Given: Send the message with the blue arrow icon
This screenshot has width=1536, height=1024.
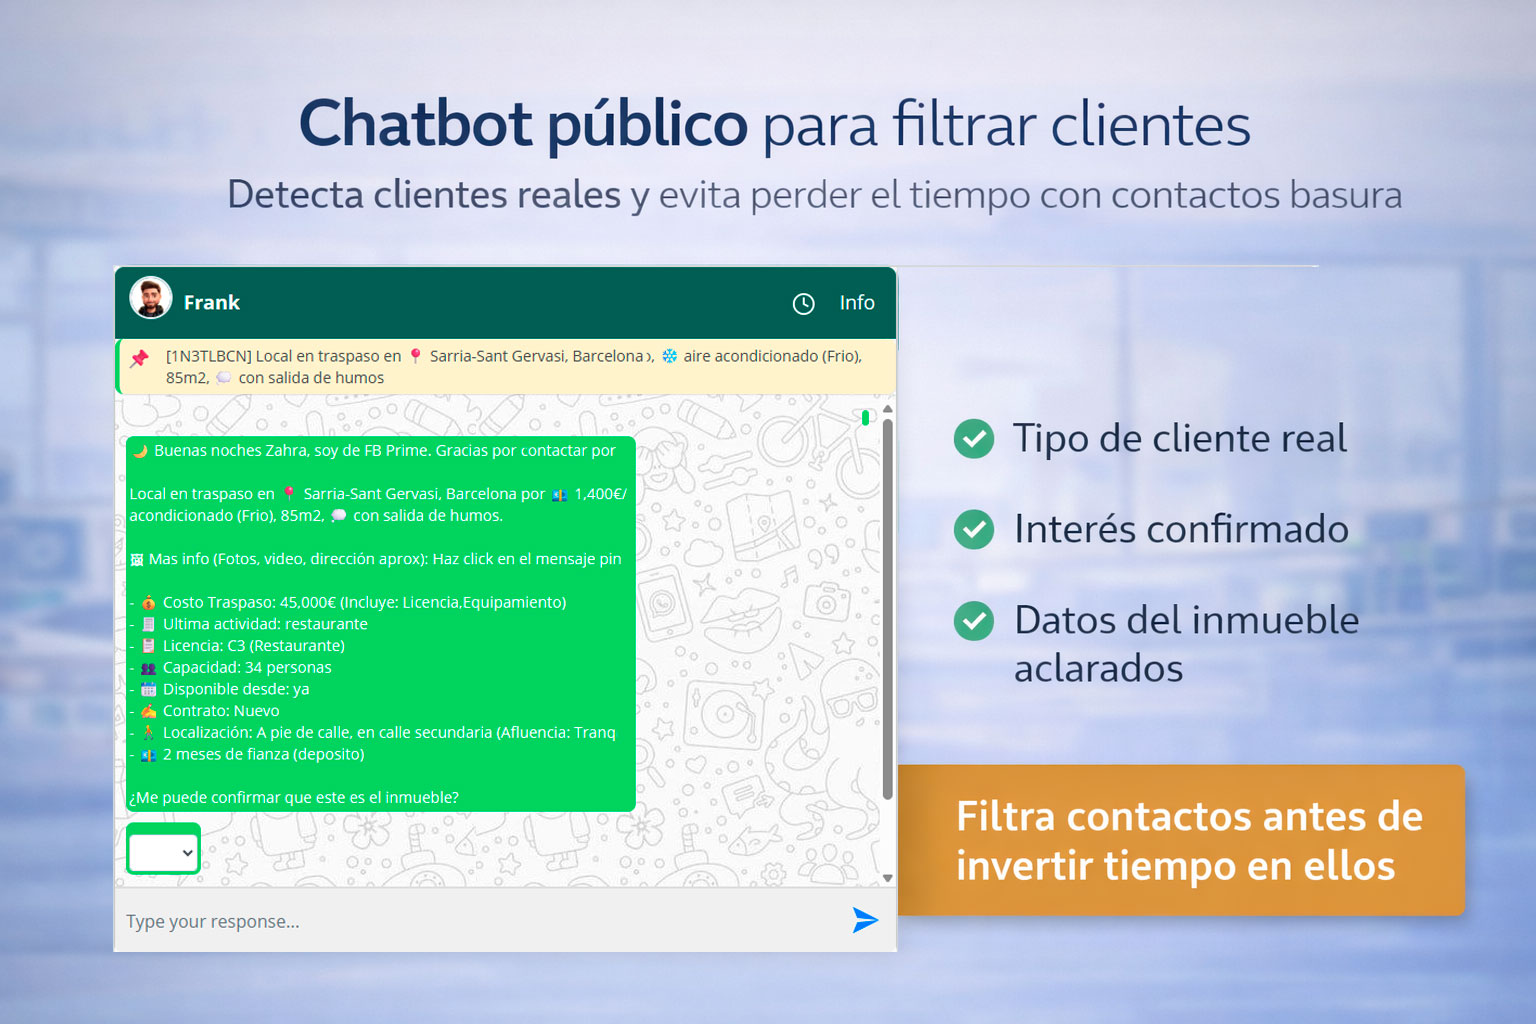Looking at the screenshot, I should tap(864, 920).
